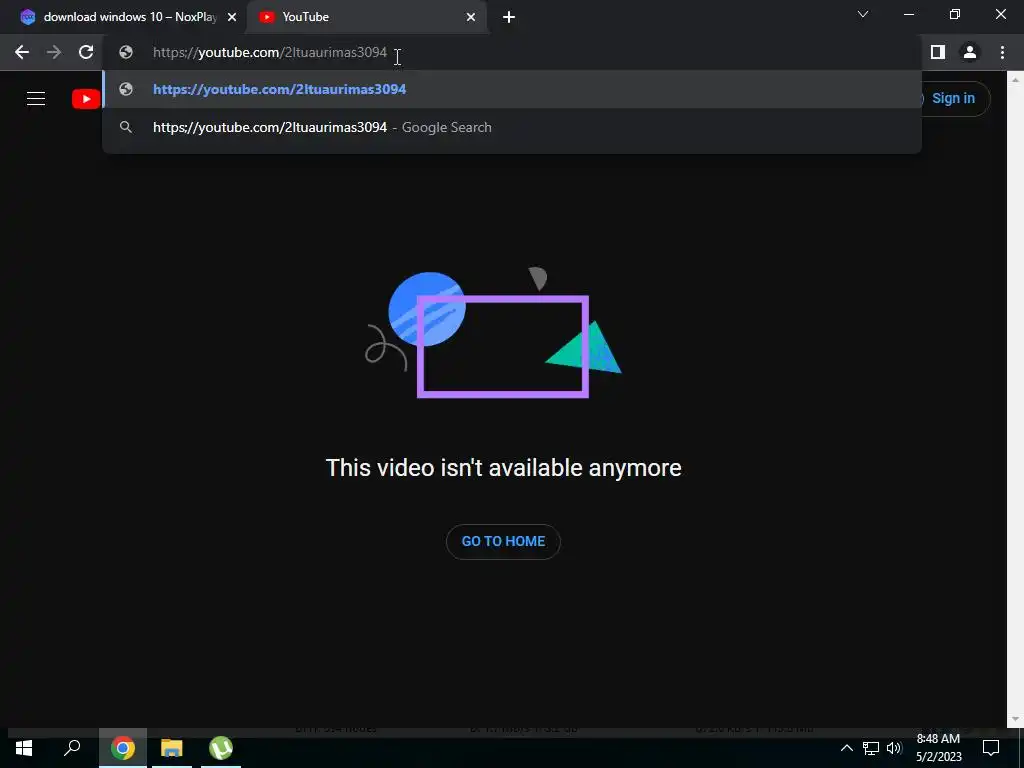Click Chrome icon in the taskbar

click(x=123, y=748)
